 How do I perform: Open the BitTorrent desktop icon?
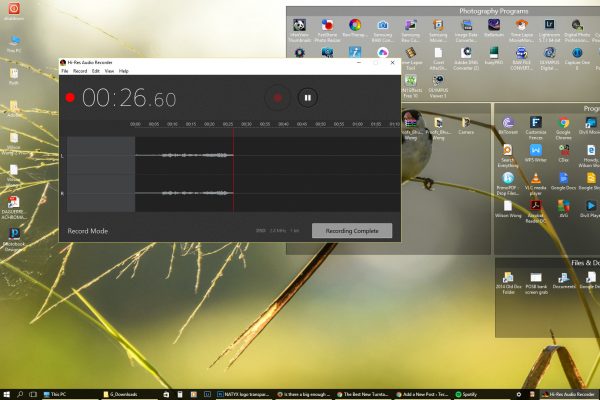pyautogui.click(x=508, y=126)
